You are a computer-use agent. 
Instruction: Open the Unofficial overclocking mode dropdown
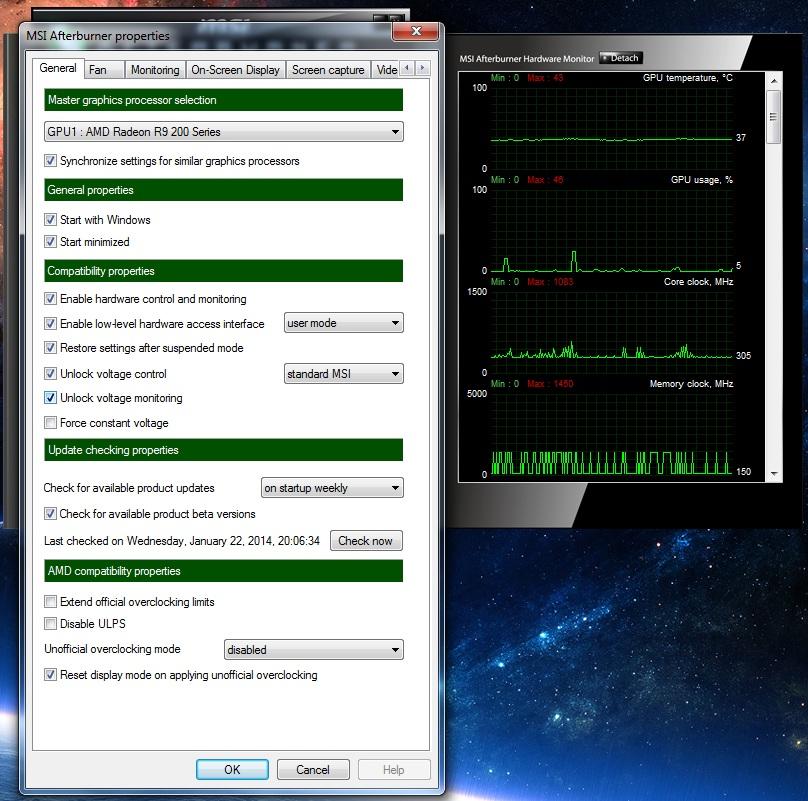(314, 649)
